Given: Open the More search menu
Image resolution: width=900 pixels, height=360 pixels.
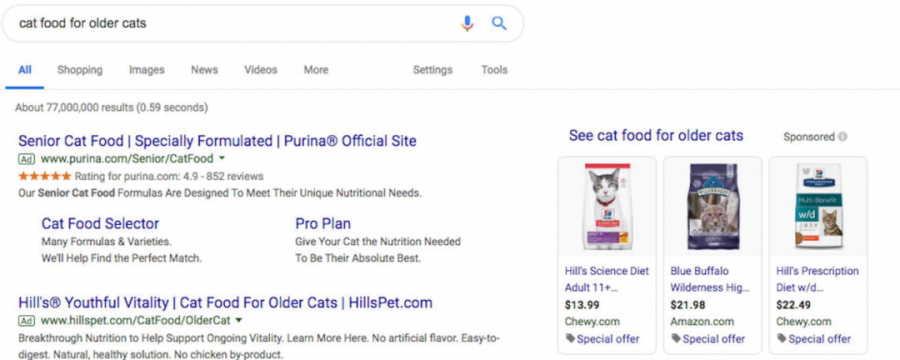Looking at the screenshot, I should coord(316,70).
